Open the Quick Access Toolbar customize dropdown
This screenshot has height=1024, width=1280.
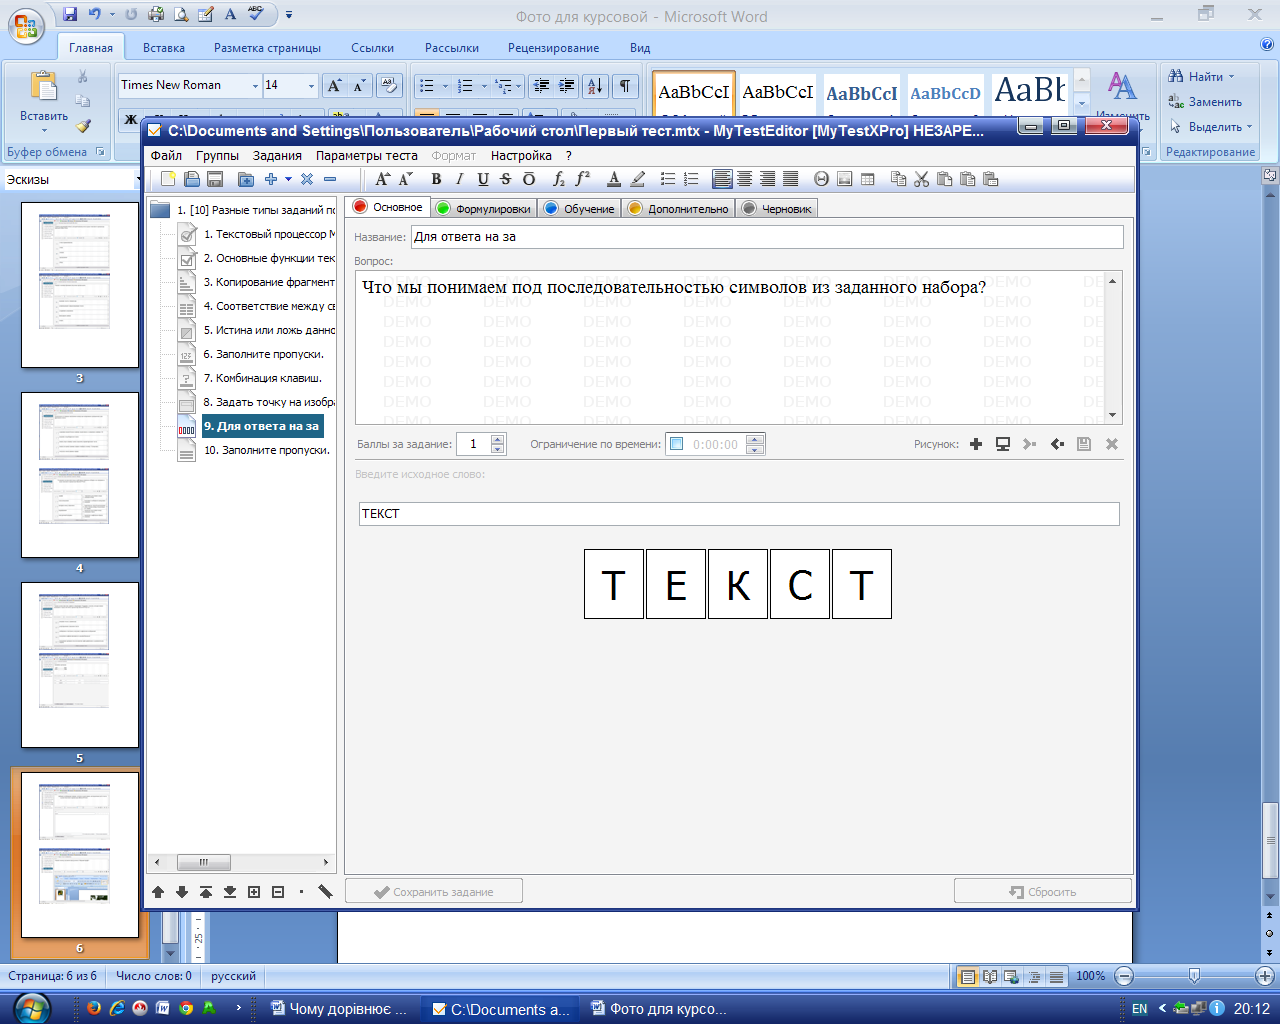point(289,15)
